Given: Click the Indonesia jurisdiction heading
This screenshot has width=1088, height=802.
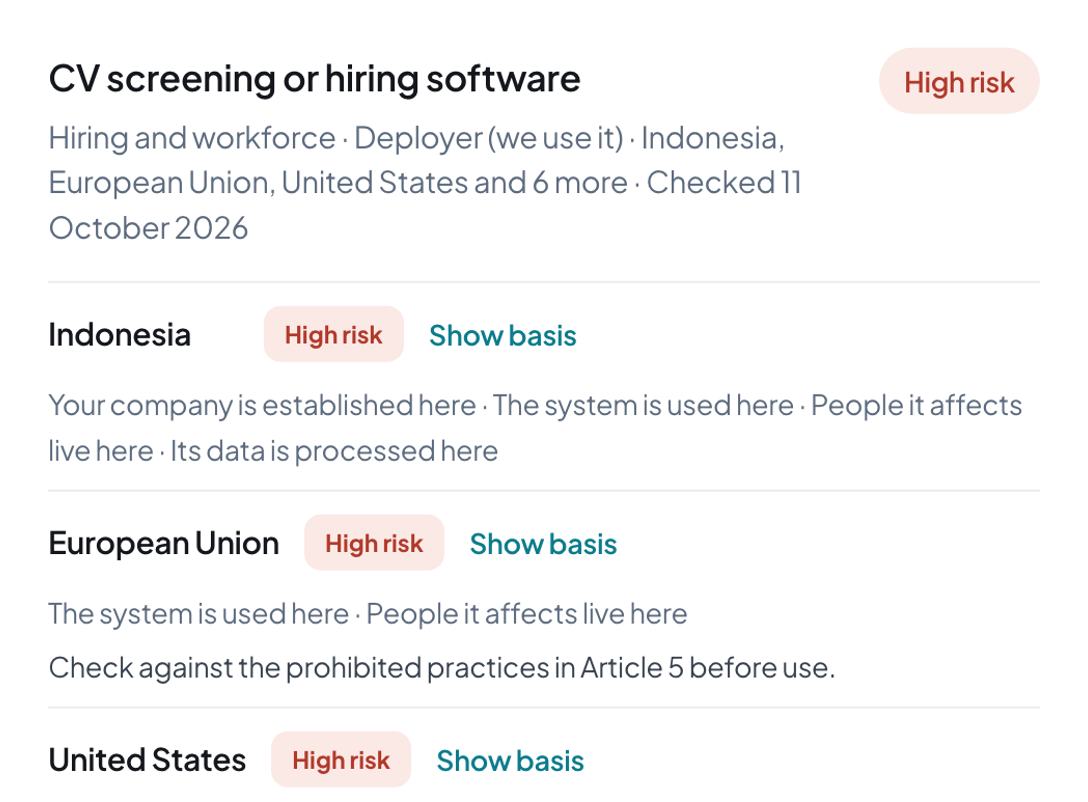Looking at the screenshot, I should [x=119, y=335].
